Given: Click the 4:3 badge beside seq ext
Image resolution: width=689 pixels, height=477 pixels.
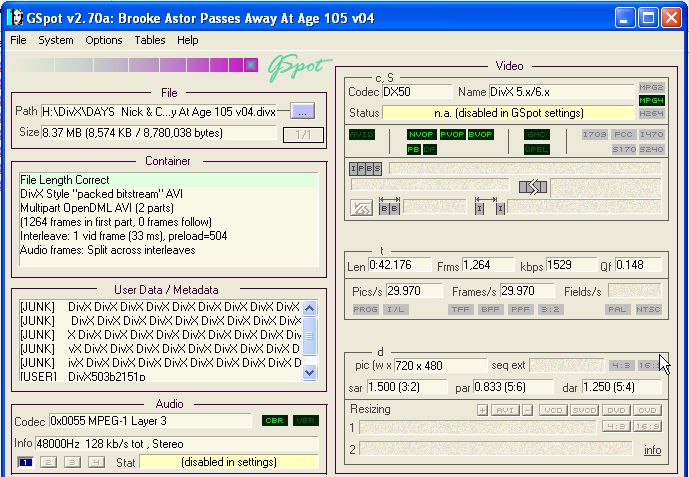Looking at the screenshot, I should (621, 365).
